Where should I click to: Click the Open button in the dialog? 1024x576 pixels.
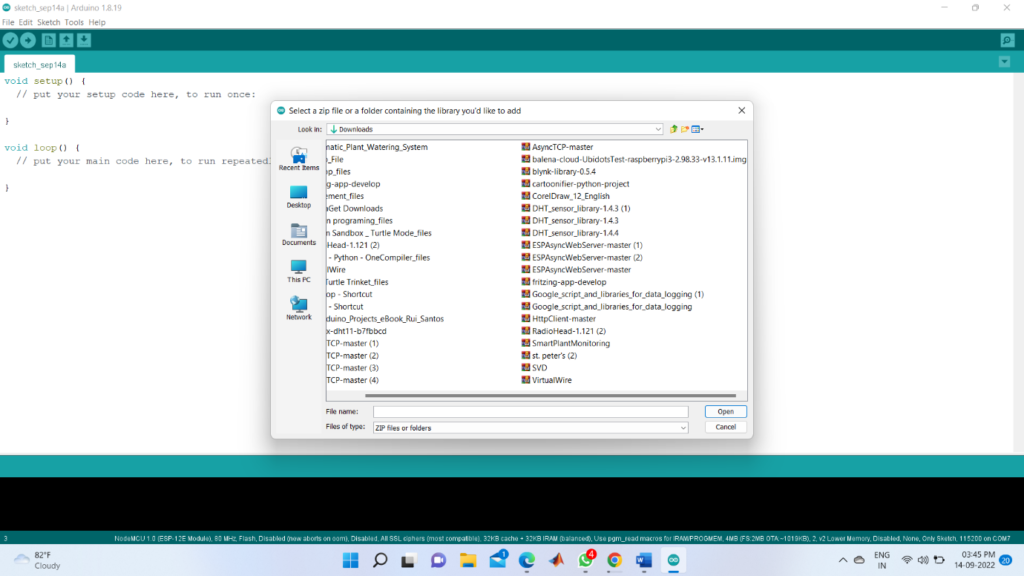(x=726, y=411)
